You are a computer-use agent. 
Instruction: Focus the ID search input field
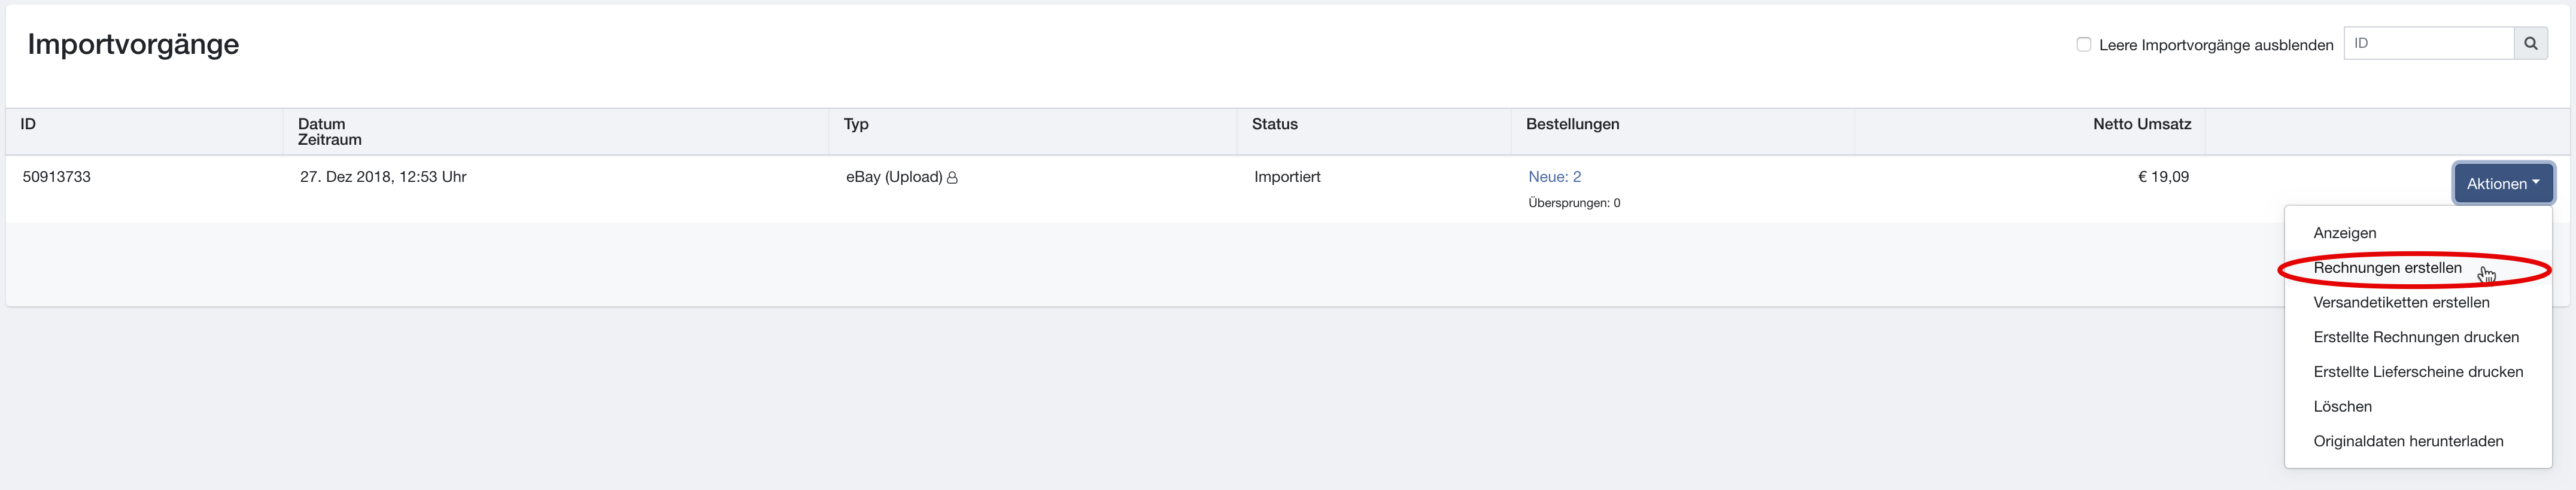pos(2428,44)
